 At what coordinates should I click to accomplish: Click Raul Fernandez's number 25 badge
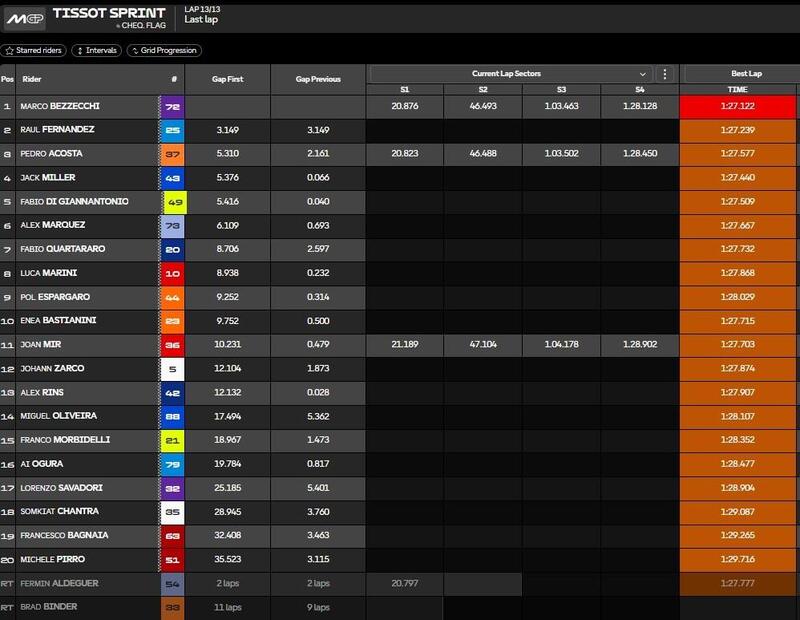174,129
